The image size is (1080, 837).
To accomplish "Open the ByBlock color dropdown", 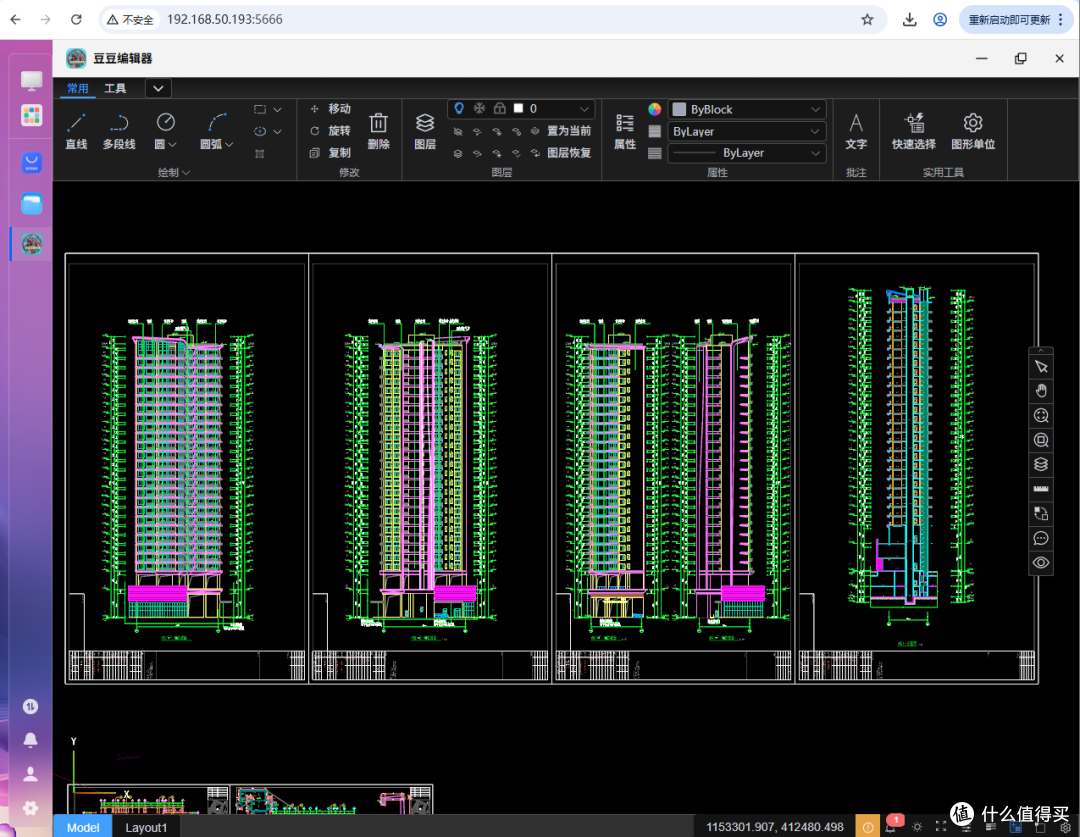I will click(x=747, y=110).
